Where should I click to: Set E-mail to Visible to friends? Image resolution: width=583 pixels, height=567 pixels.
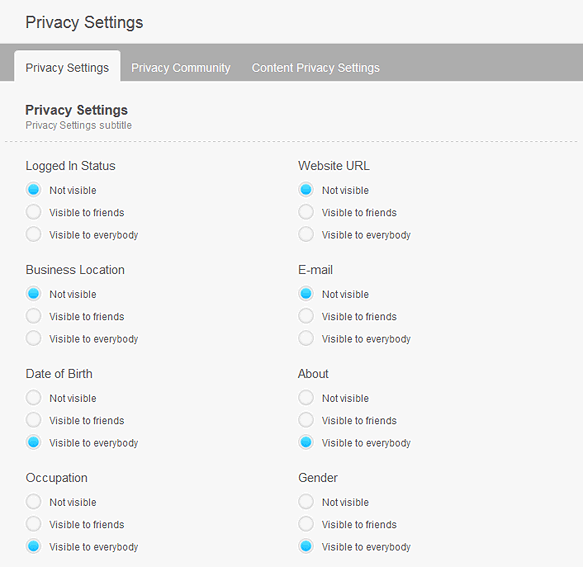[x=306, y=316]
